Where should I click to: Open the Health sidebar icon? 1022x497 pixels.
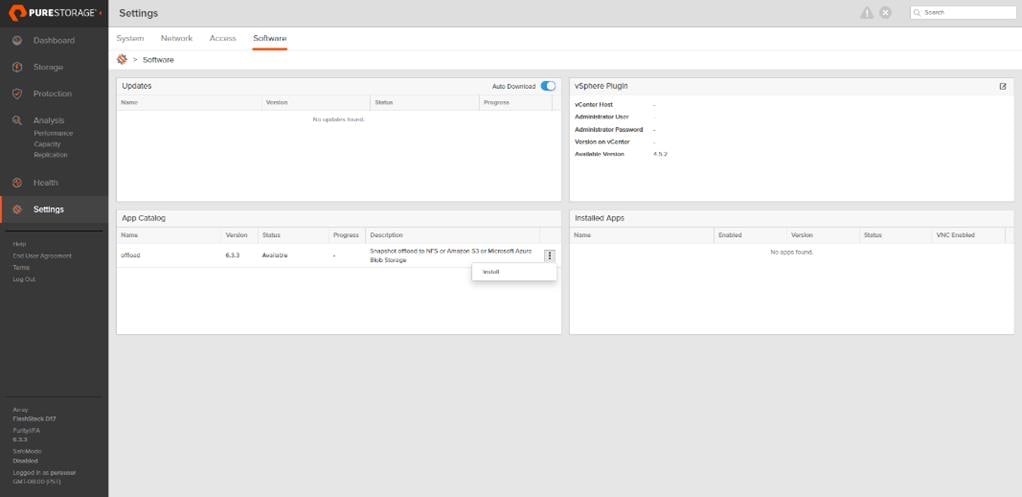[18, 183]
